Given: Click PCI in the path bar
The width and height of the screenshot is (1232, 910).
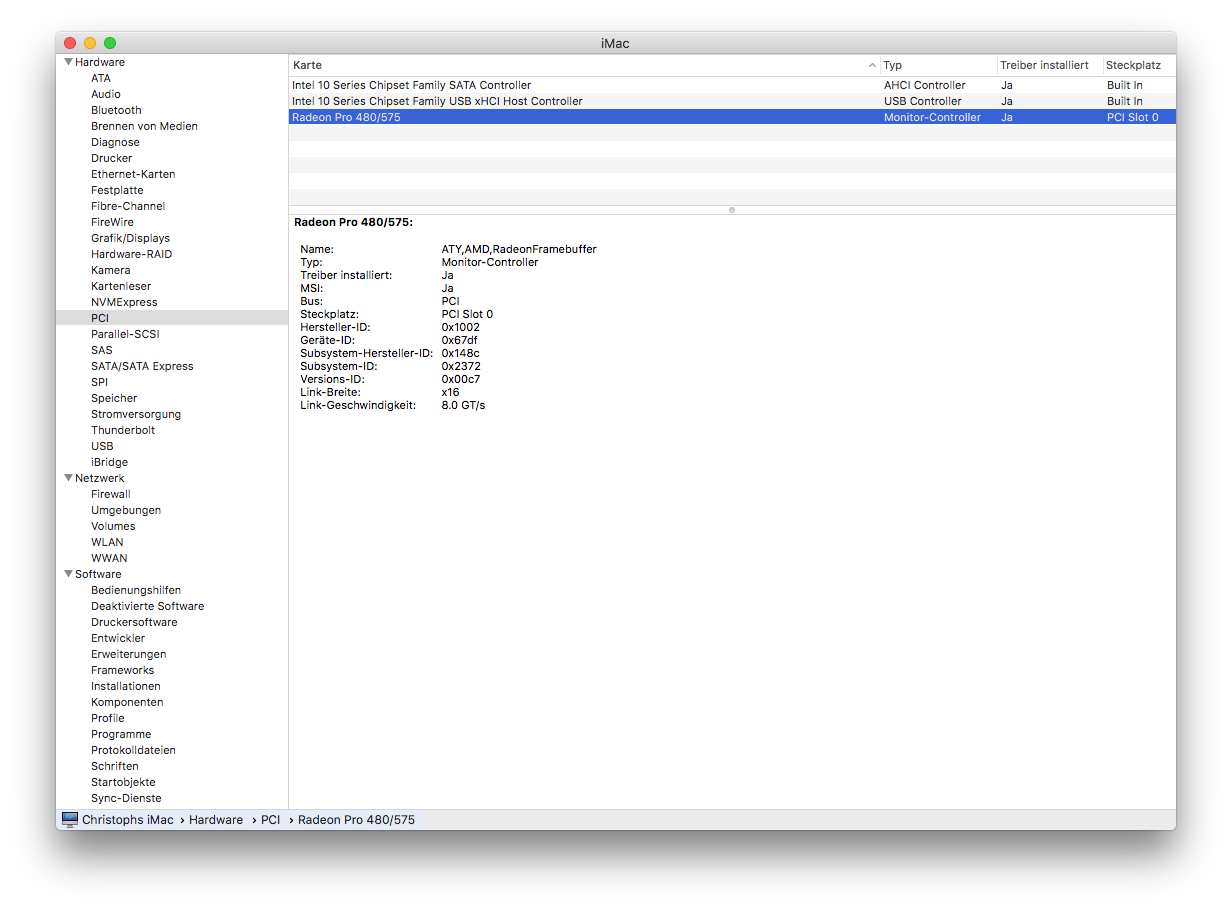Looking at the screenshot, I should [x=271, y=820].
